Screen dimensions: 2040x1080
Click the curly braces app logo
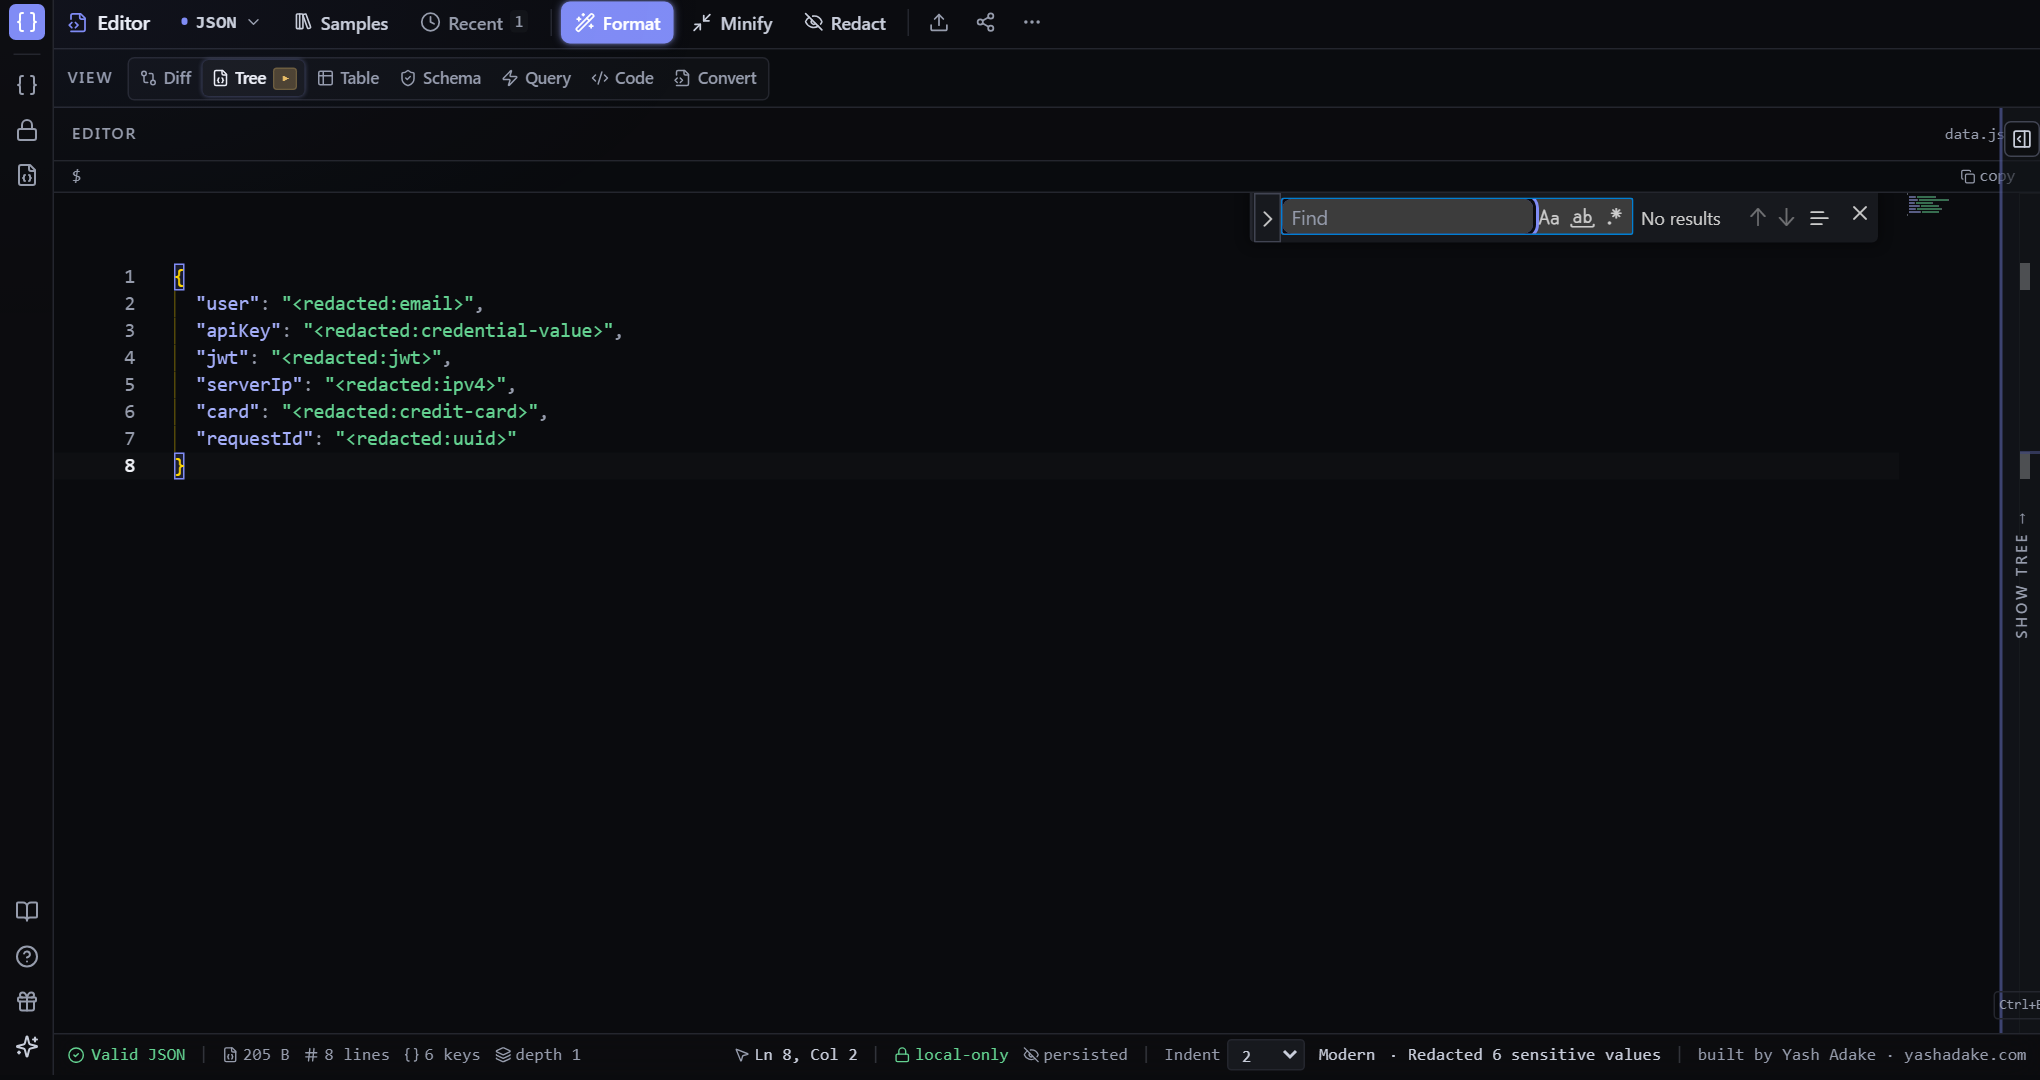pos(27,22)
